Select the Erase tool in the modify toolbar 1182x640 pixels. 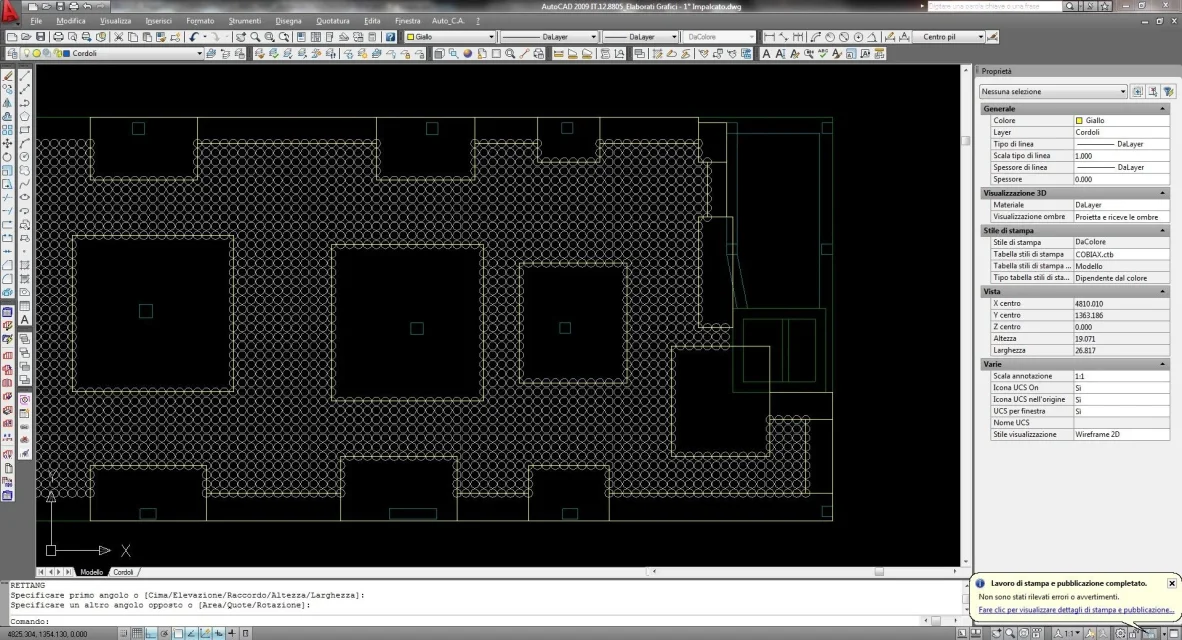click(x=8, y=76)
